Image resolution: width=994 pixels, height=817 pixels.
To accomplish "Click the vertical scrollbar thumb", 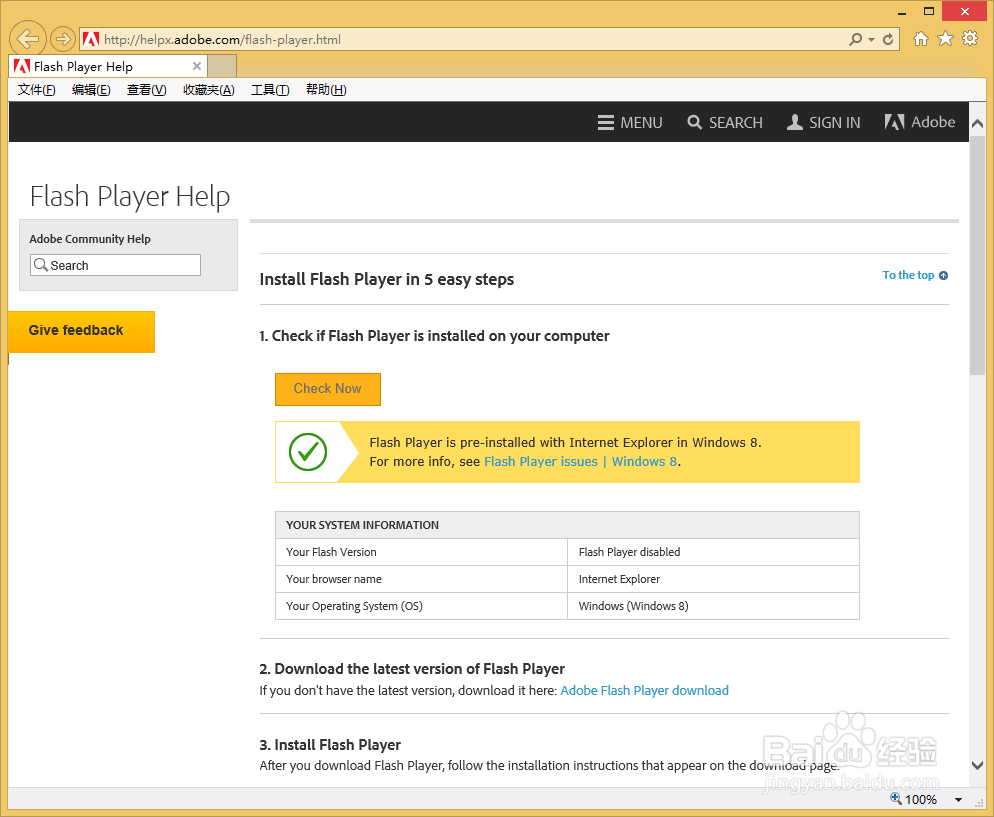I will click(x=977, y=255).
